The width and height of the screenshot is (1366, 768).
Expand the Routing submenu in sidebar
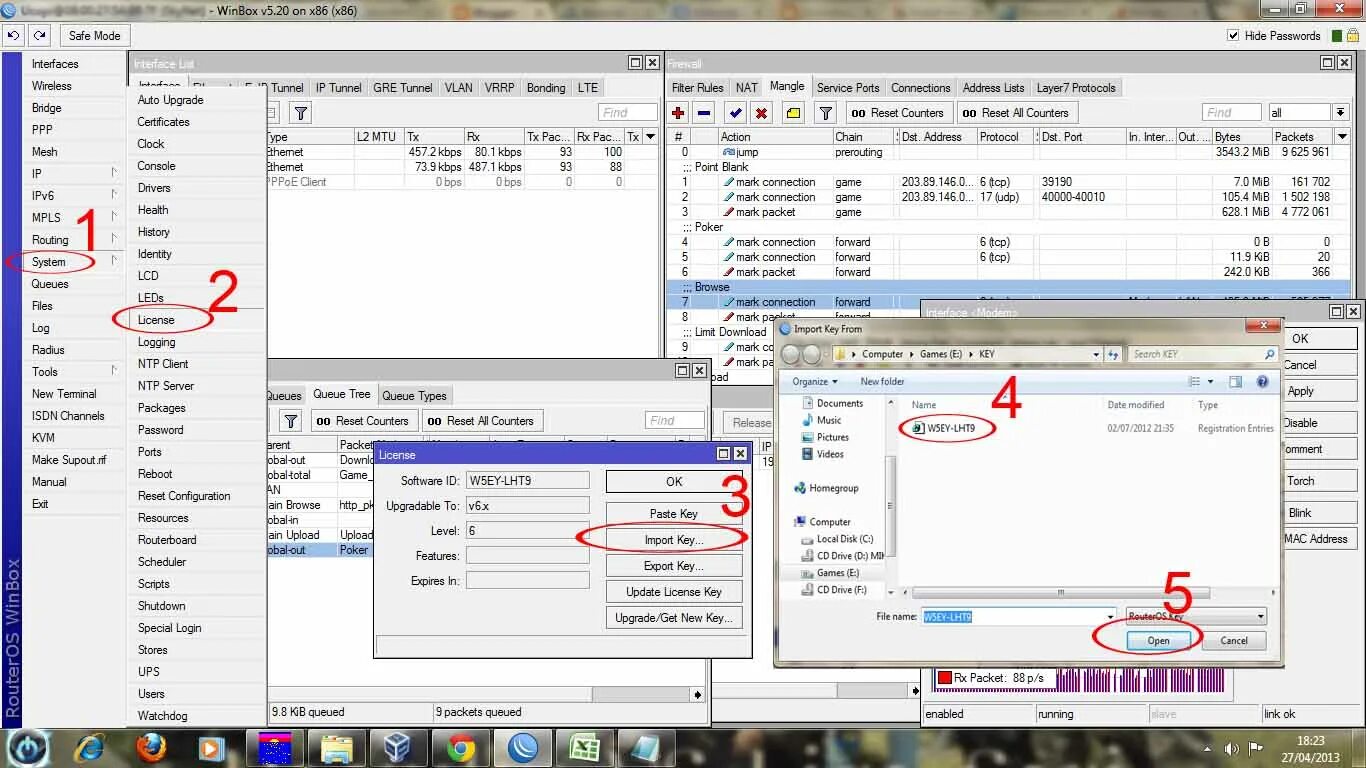[x=75, y=240]
